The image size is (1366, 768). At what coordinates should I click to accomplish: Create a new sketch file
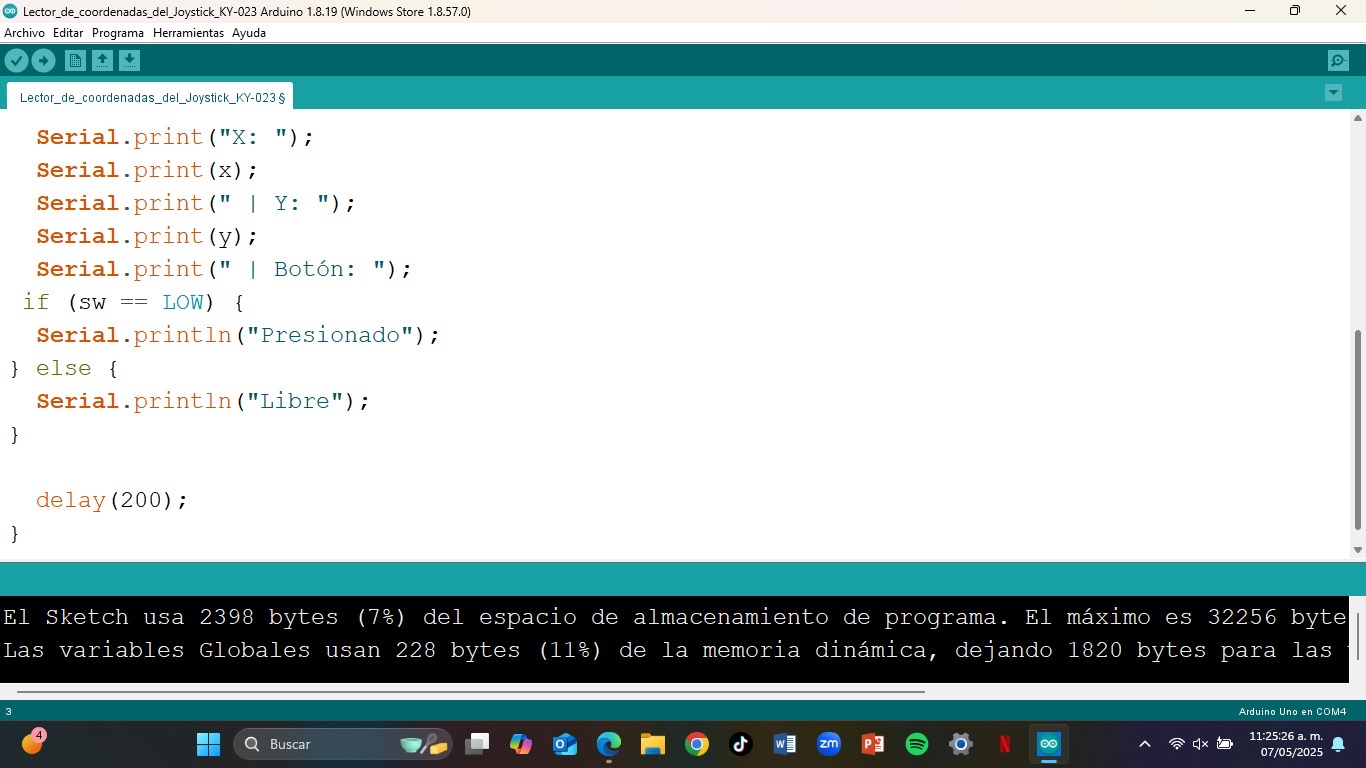pos(75,61)
